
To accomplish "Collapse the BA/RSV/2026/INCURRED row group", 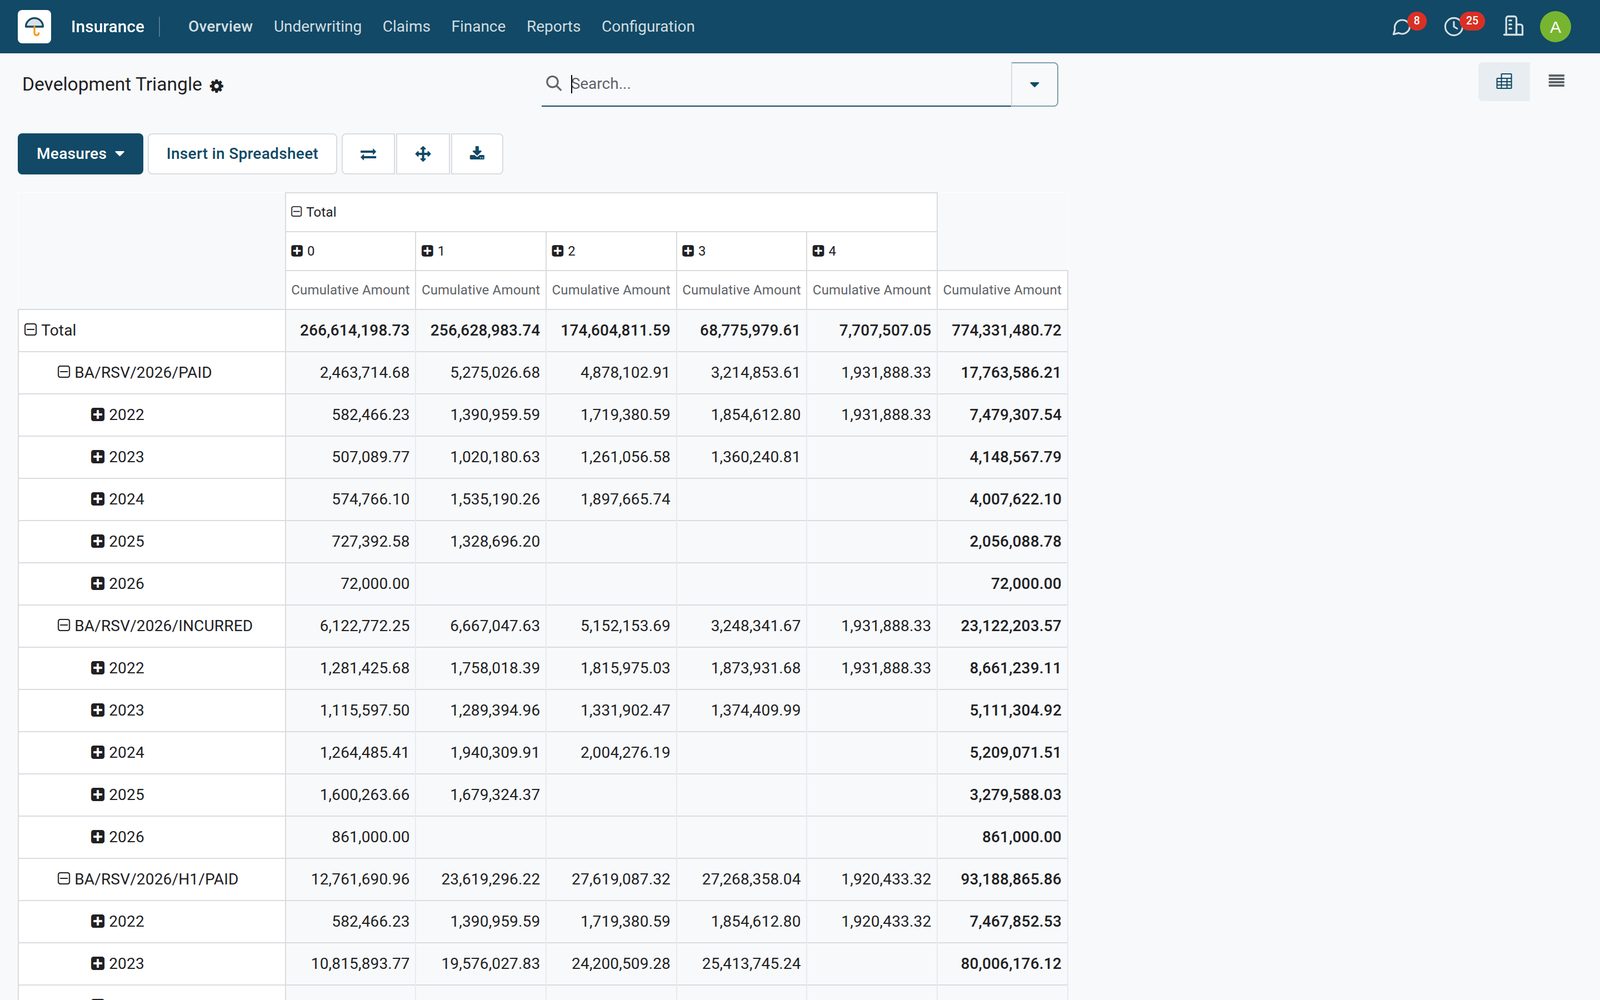I will click(x=64, y=626).
